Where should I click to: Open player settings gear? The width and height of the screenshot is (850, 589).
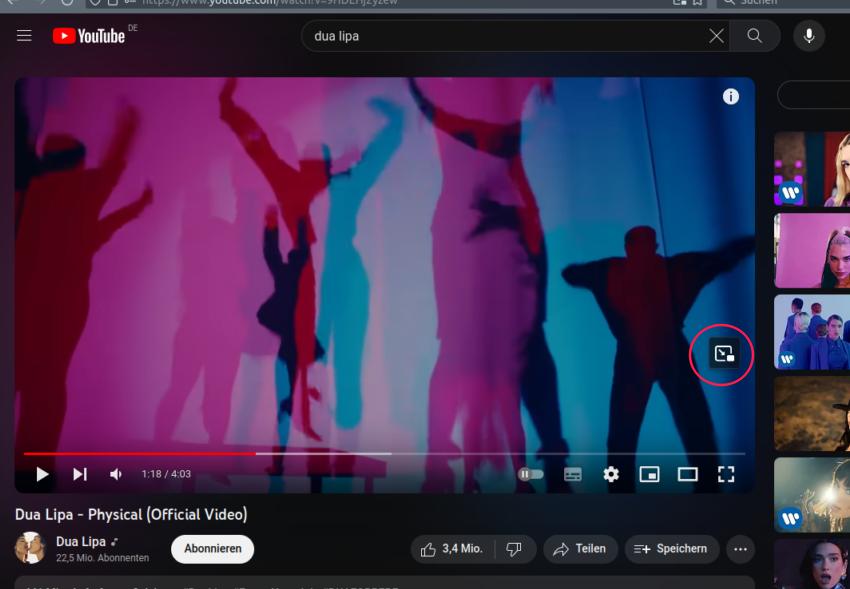[611, 475]
